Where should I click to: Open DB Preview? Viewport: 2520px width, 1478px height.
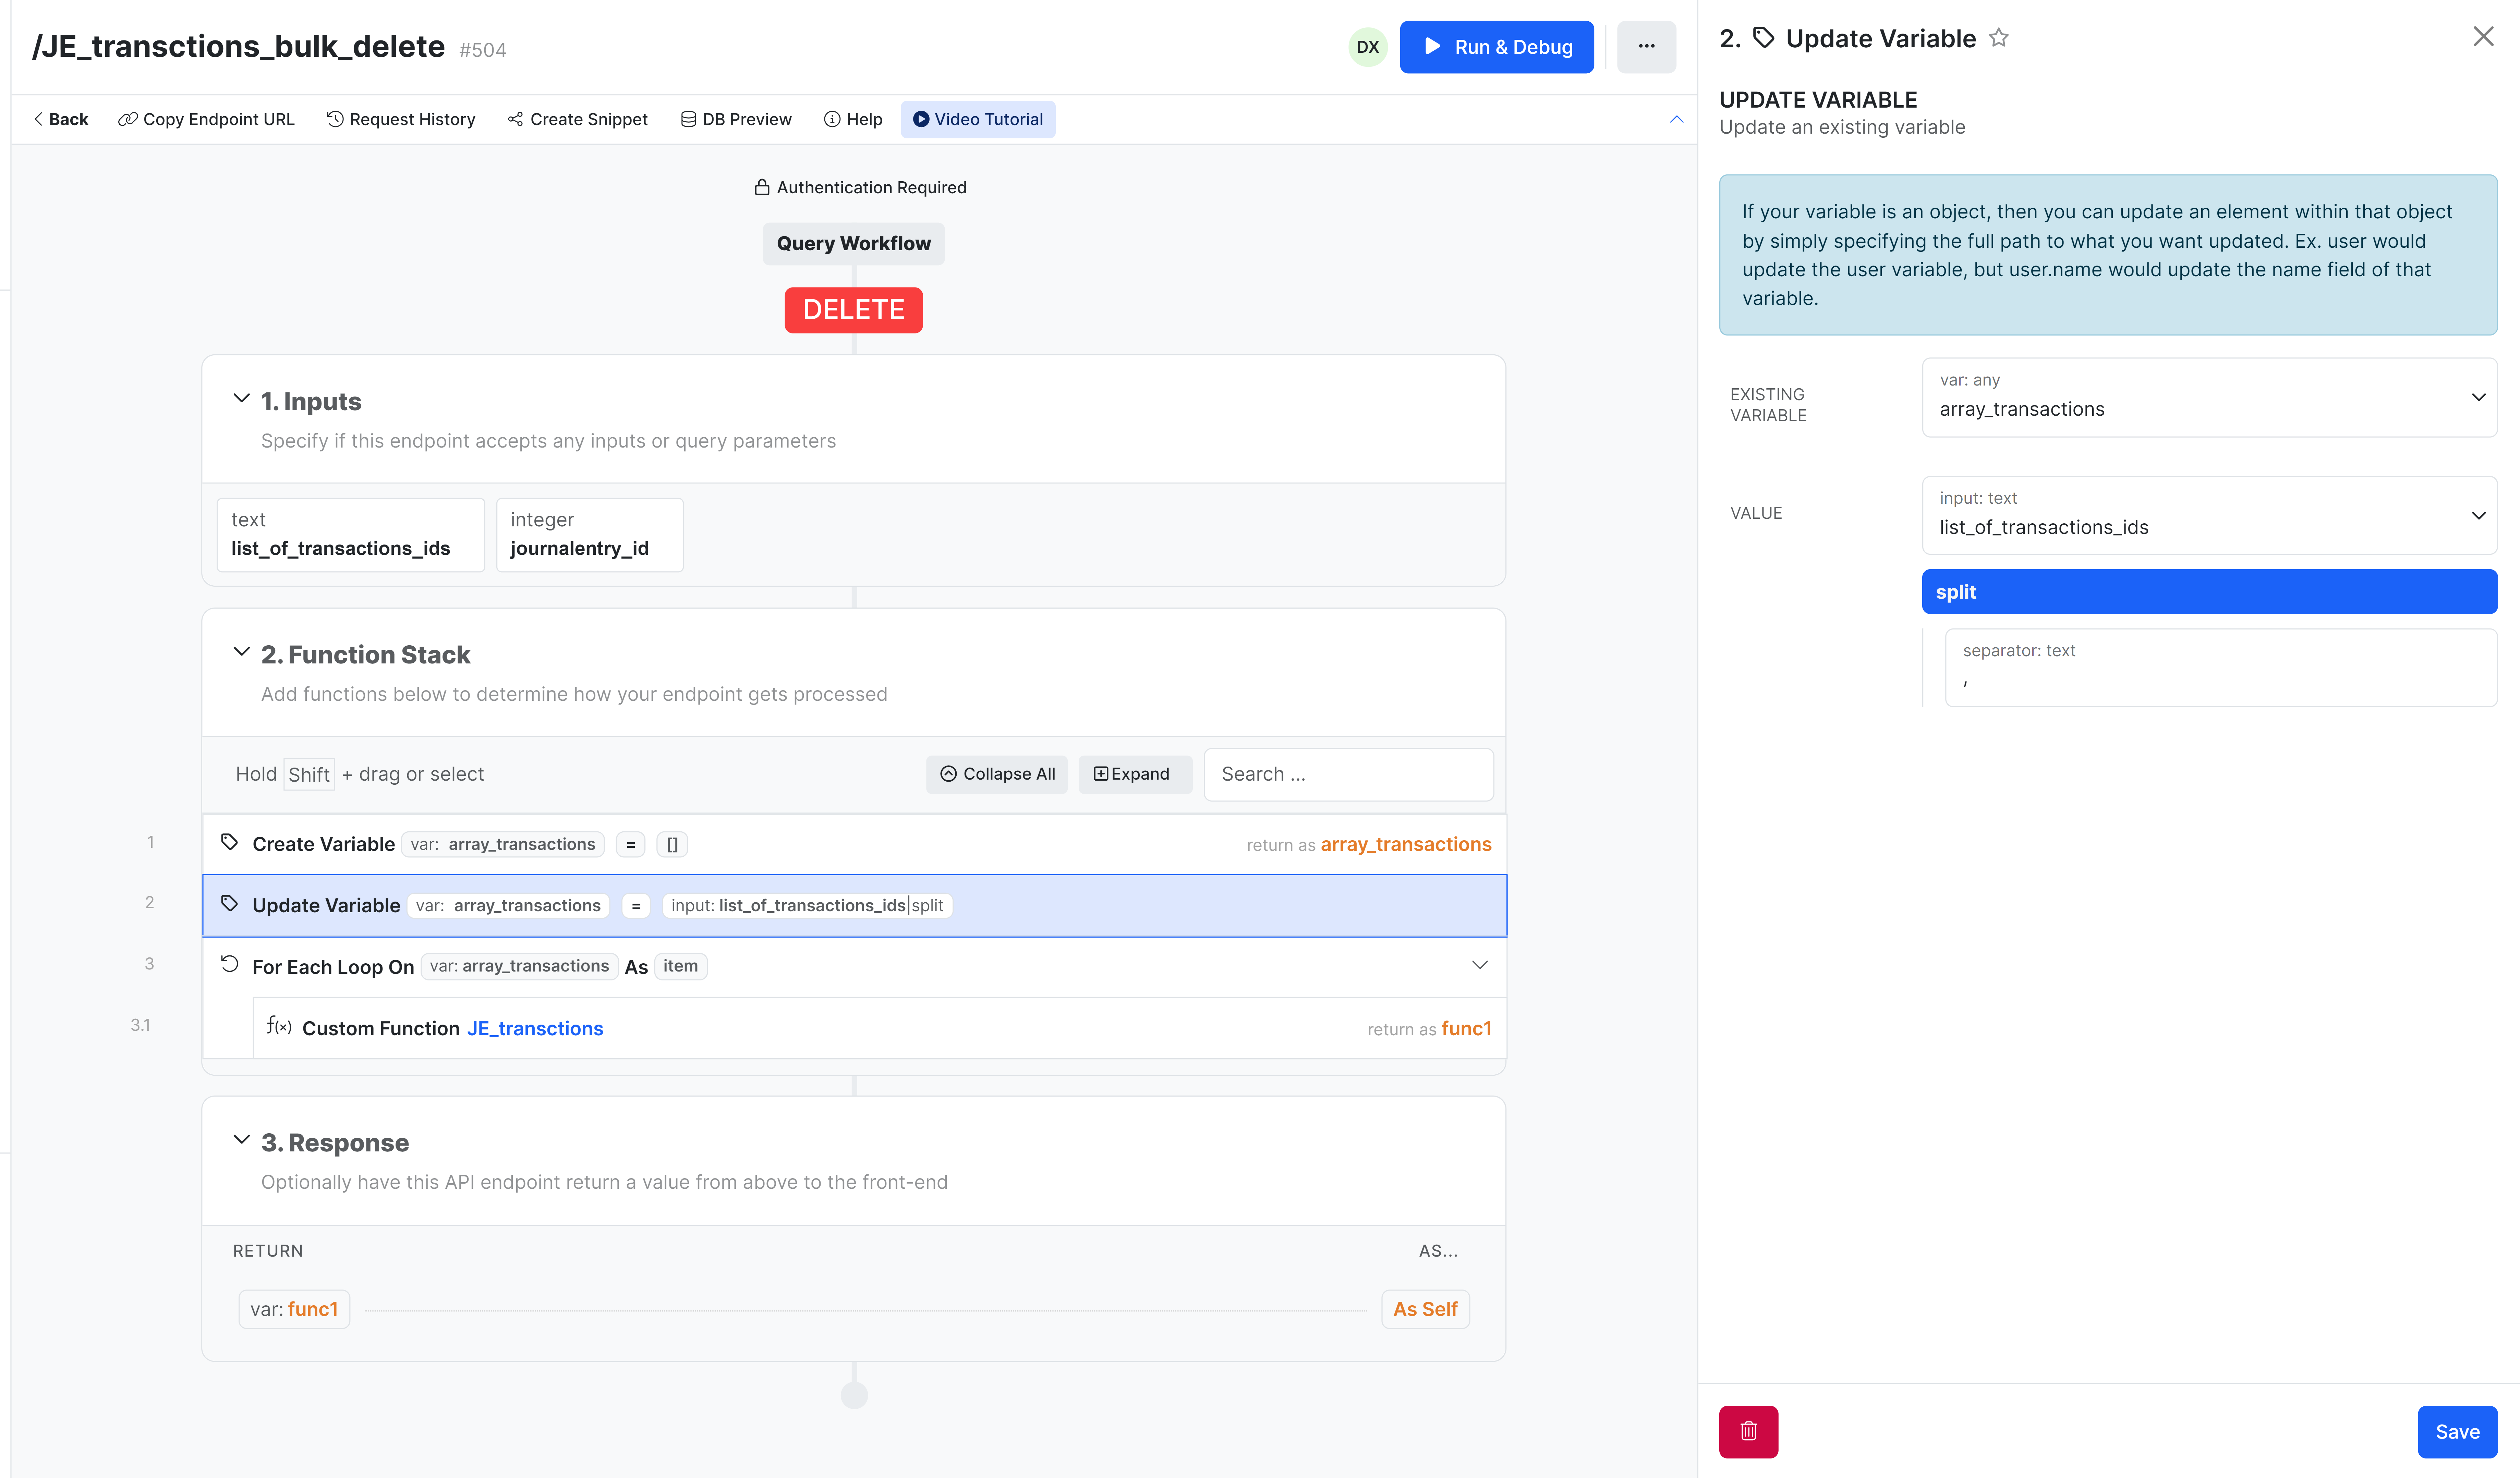pos(736,119)
